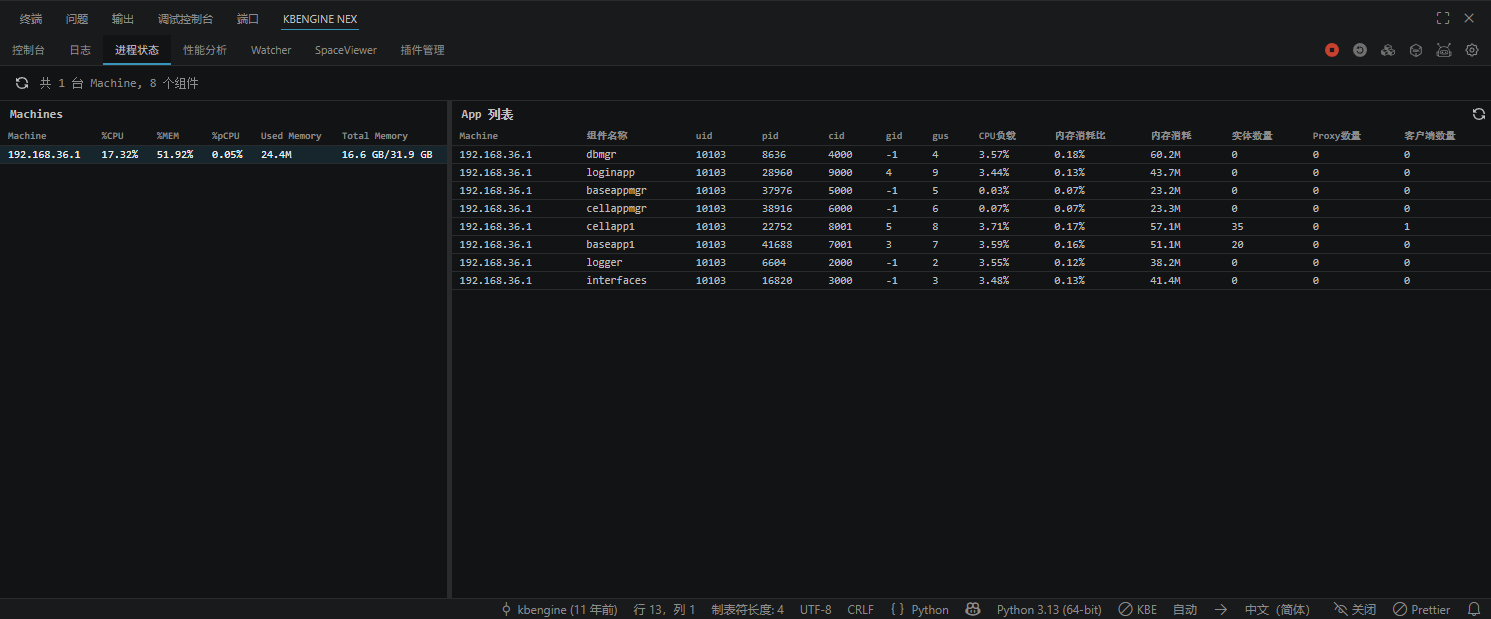
Task: Click the 自动 status bar item
Action: [x=1185, y=609]
